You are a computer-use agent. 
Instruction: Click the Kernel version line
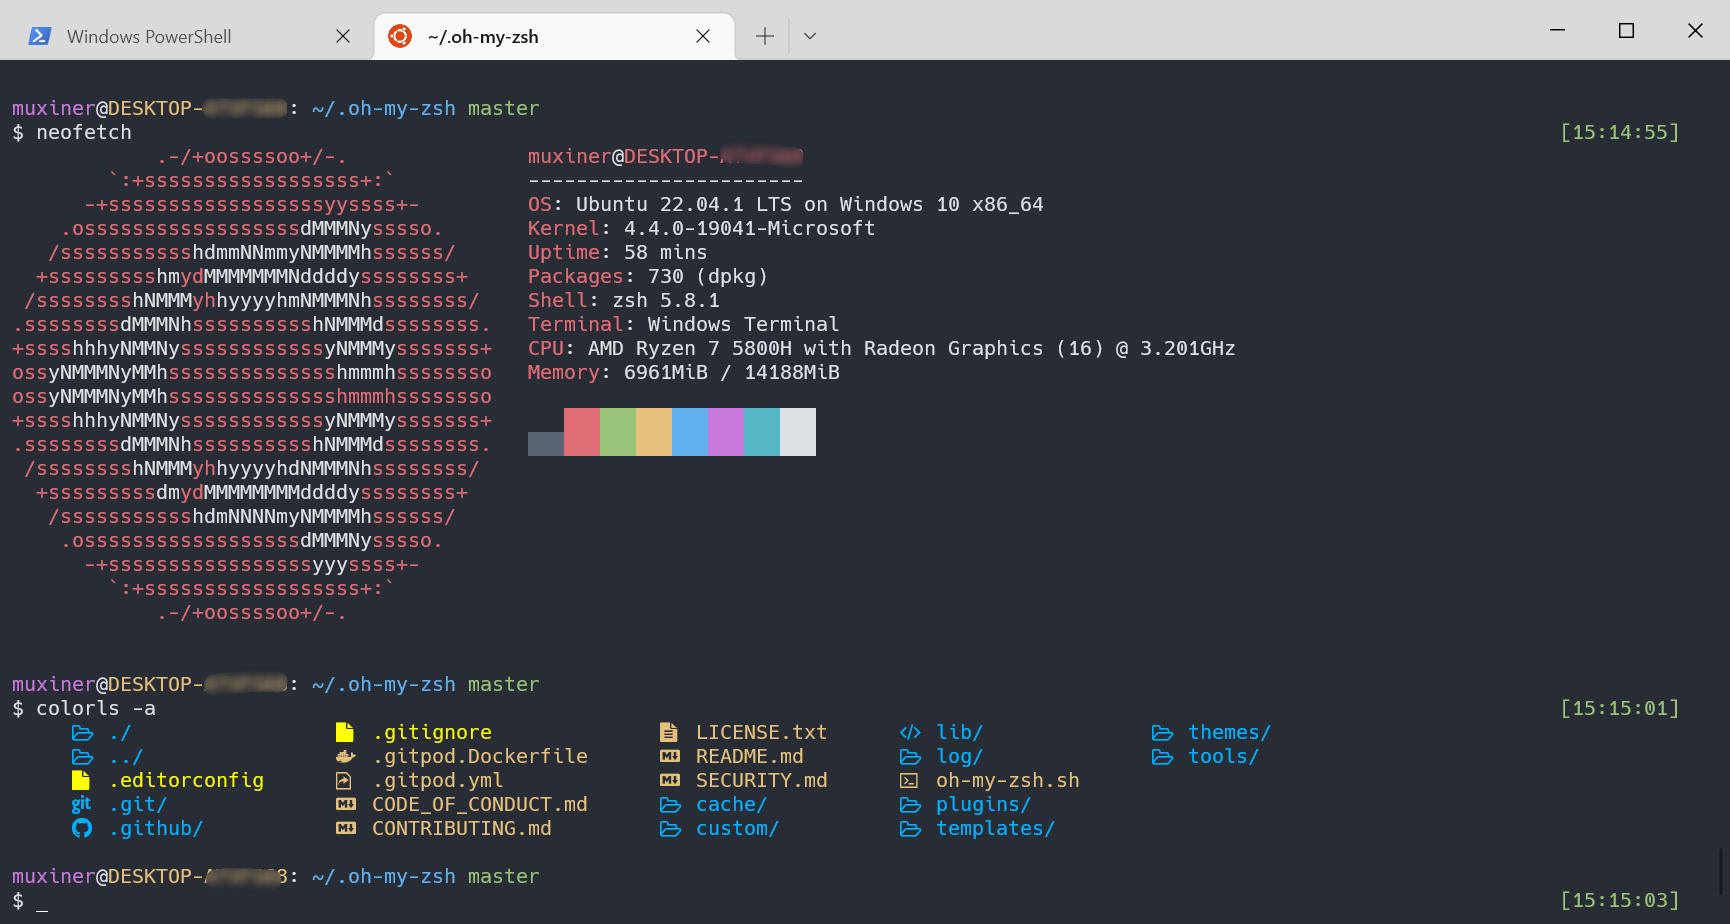tap(702, 228)
